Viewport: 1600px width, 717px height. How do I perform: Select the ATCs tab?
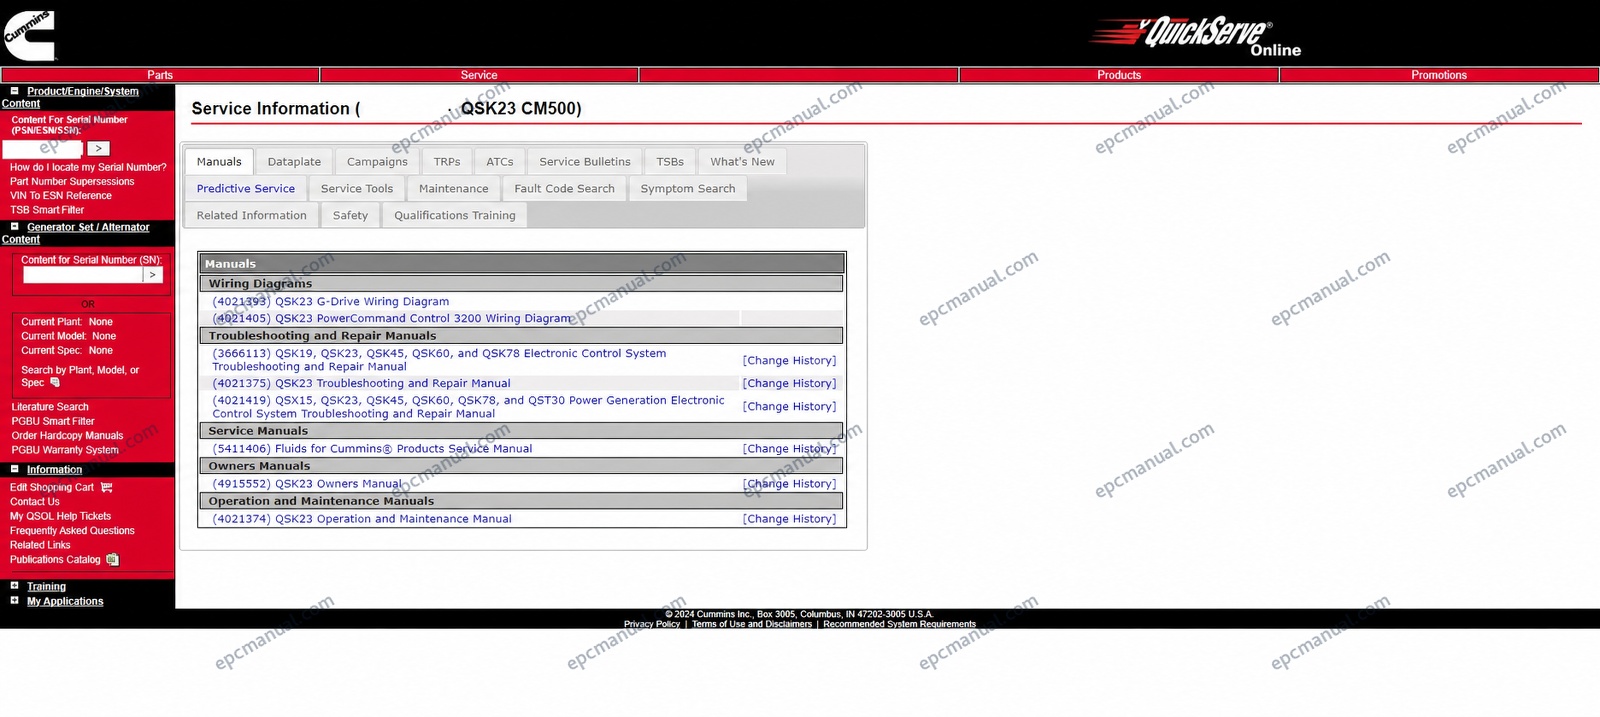point(500,161)
